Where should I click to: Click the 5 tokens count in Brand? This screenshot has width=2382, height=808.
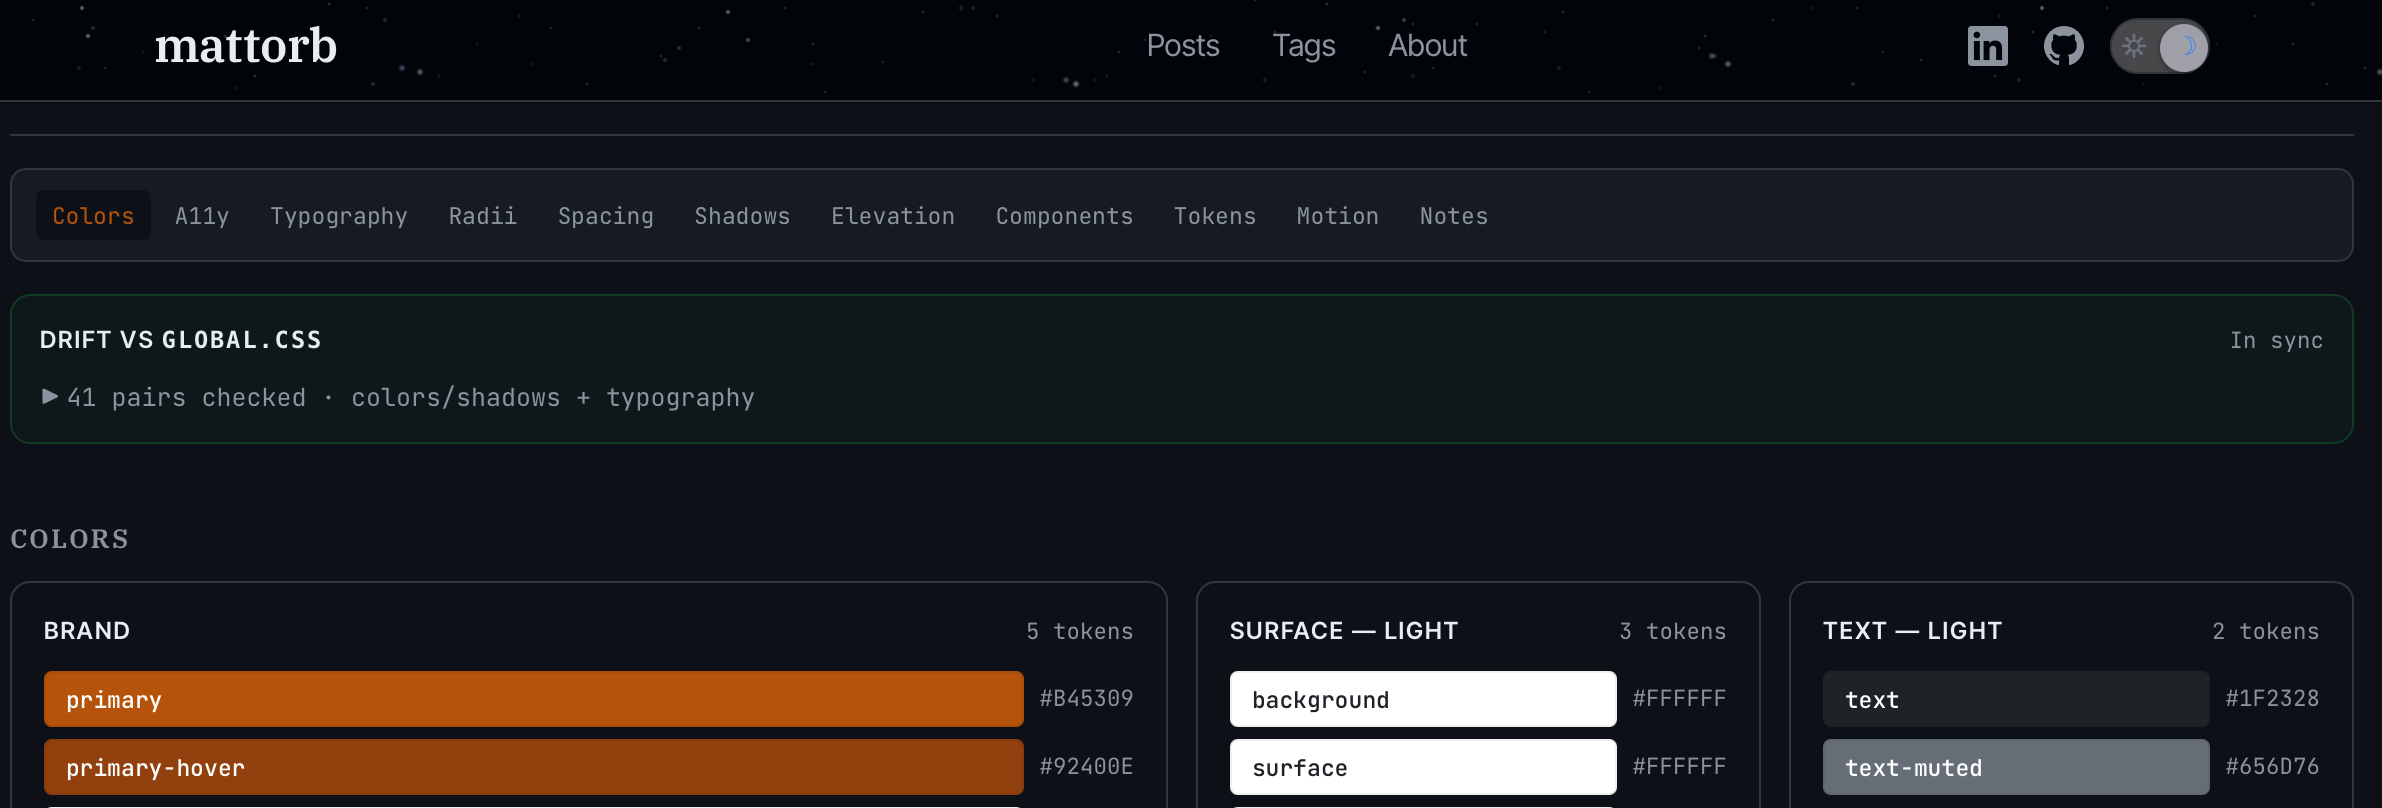pyautogui.click(x=1080, y=631)
